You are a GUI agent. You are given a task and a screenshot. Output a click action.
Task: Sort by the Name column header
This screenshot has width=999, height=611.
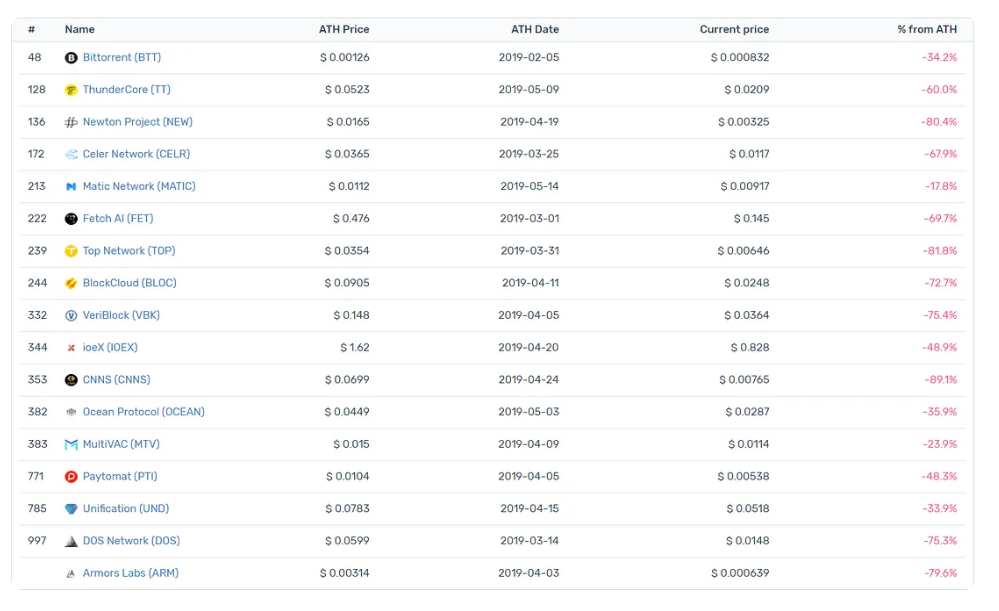click(x=80, y=29)
